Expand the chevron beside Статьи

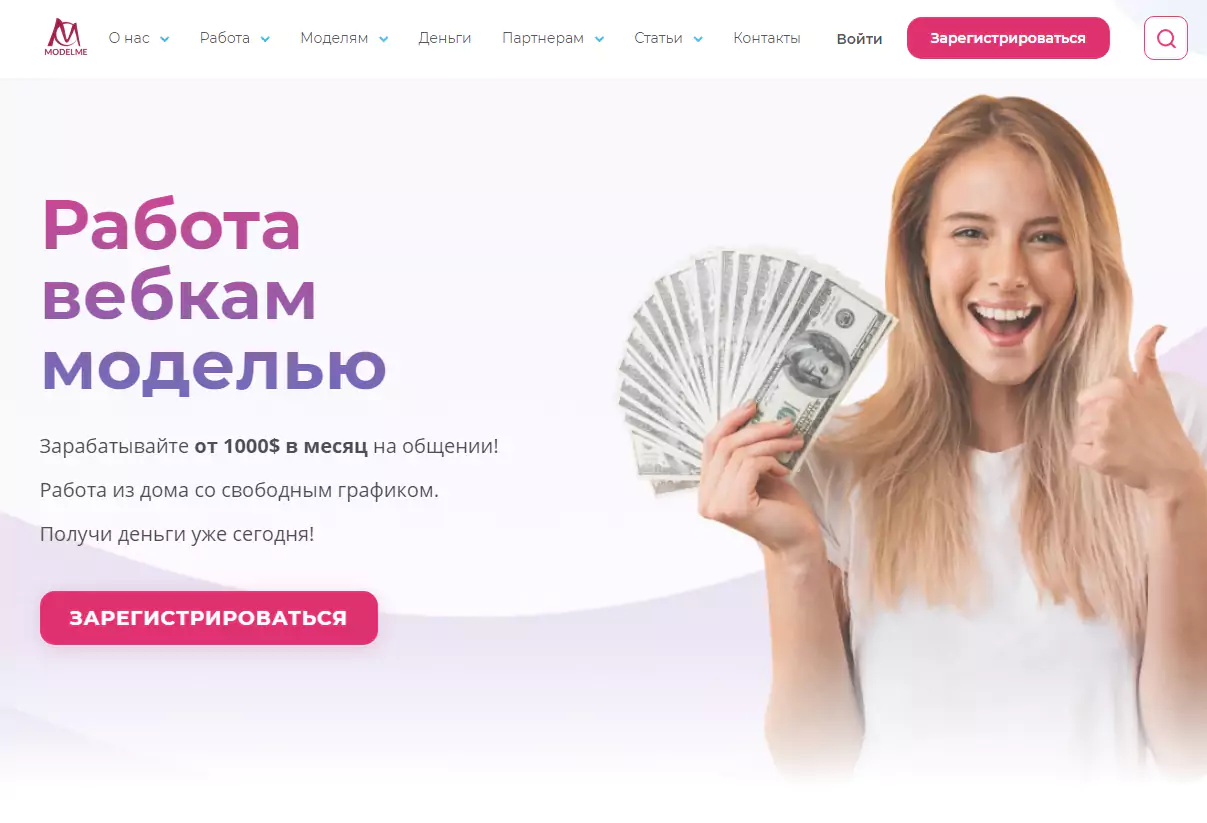698,39
